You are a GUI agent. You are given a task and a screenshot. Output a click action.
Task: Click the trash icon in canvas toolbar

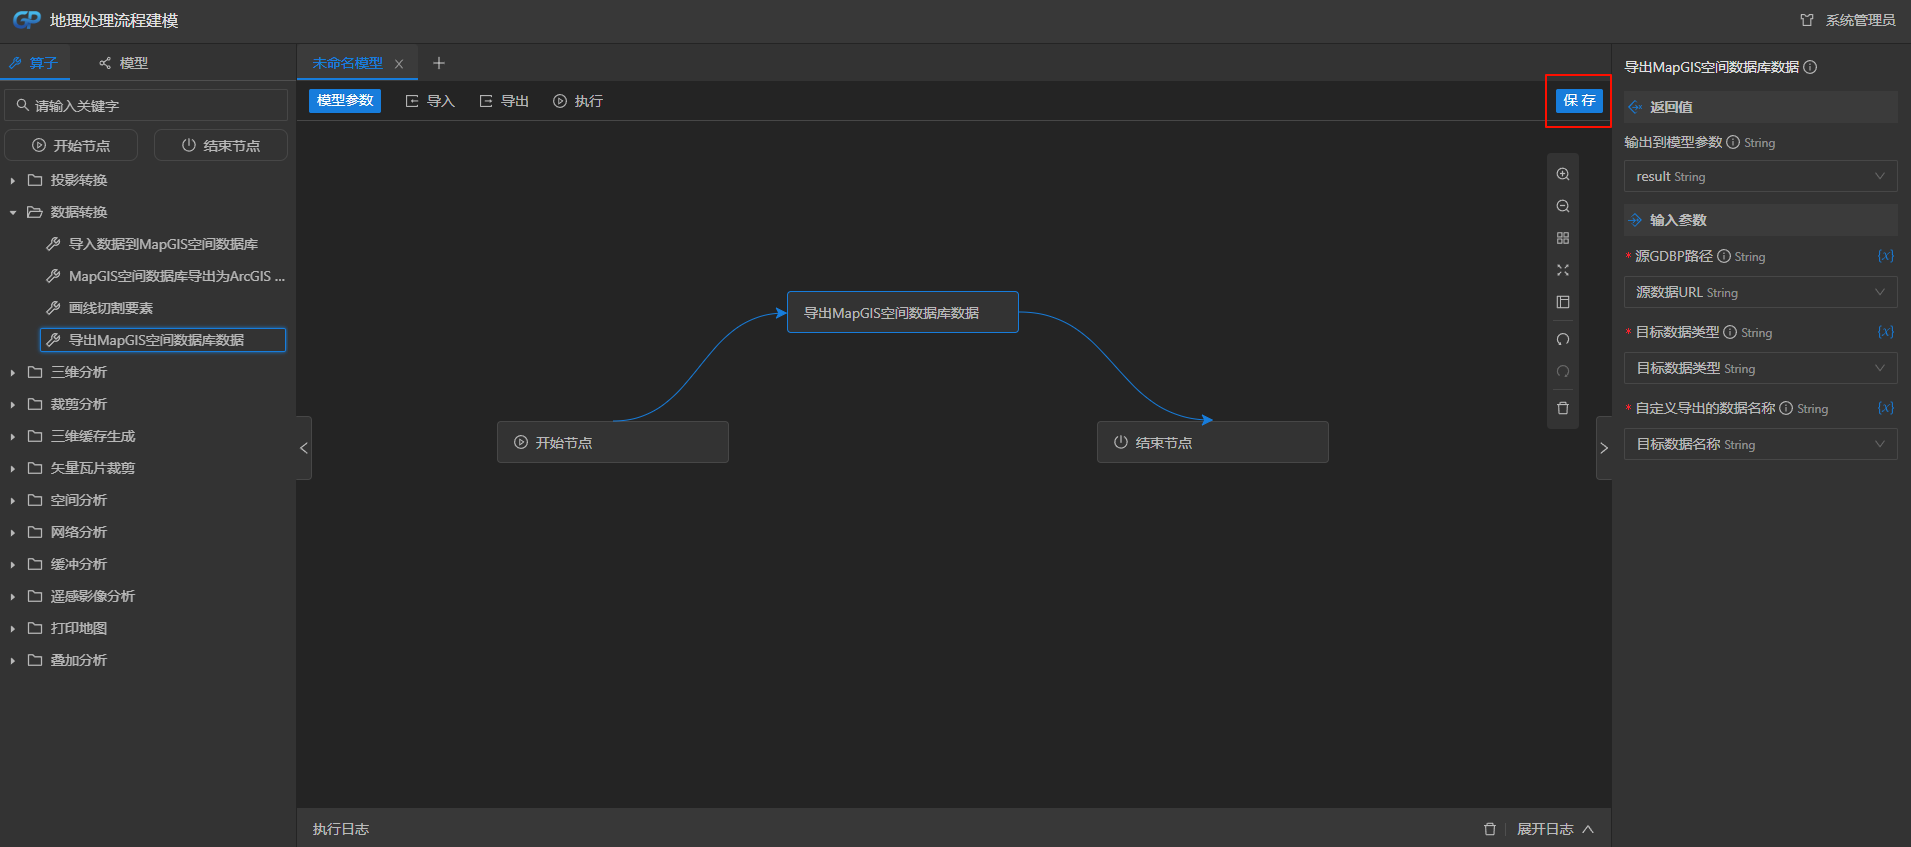click(x=1563, y=408)
